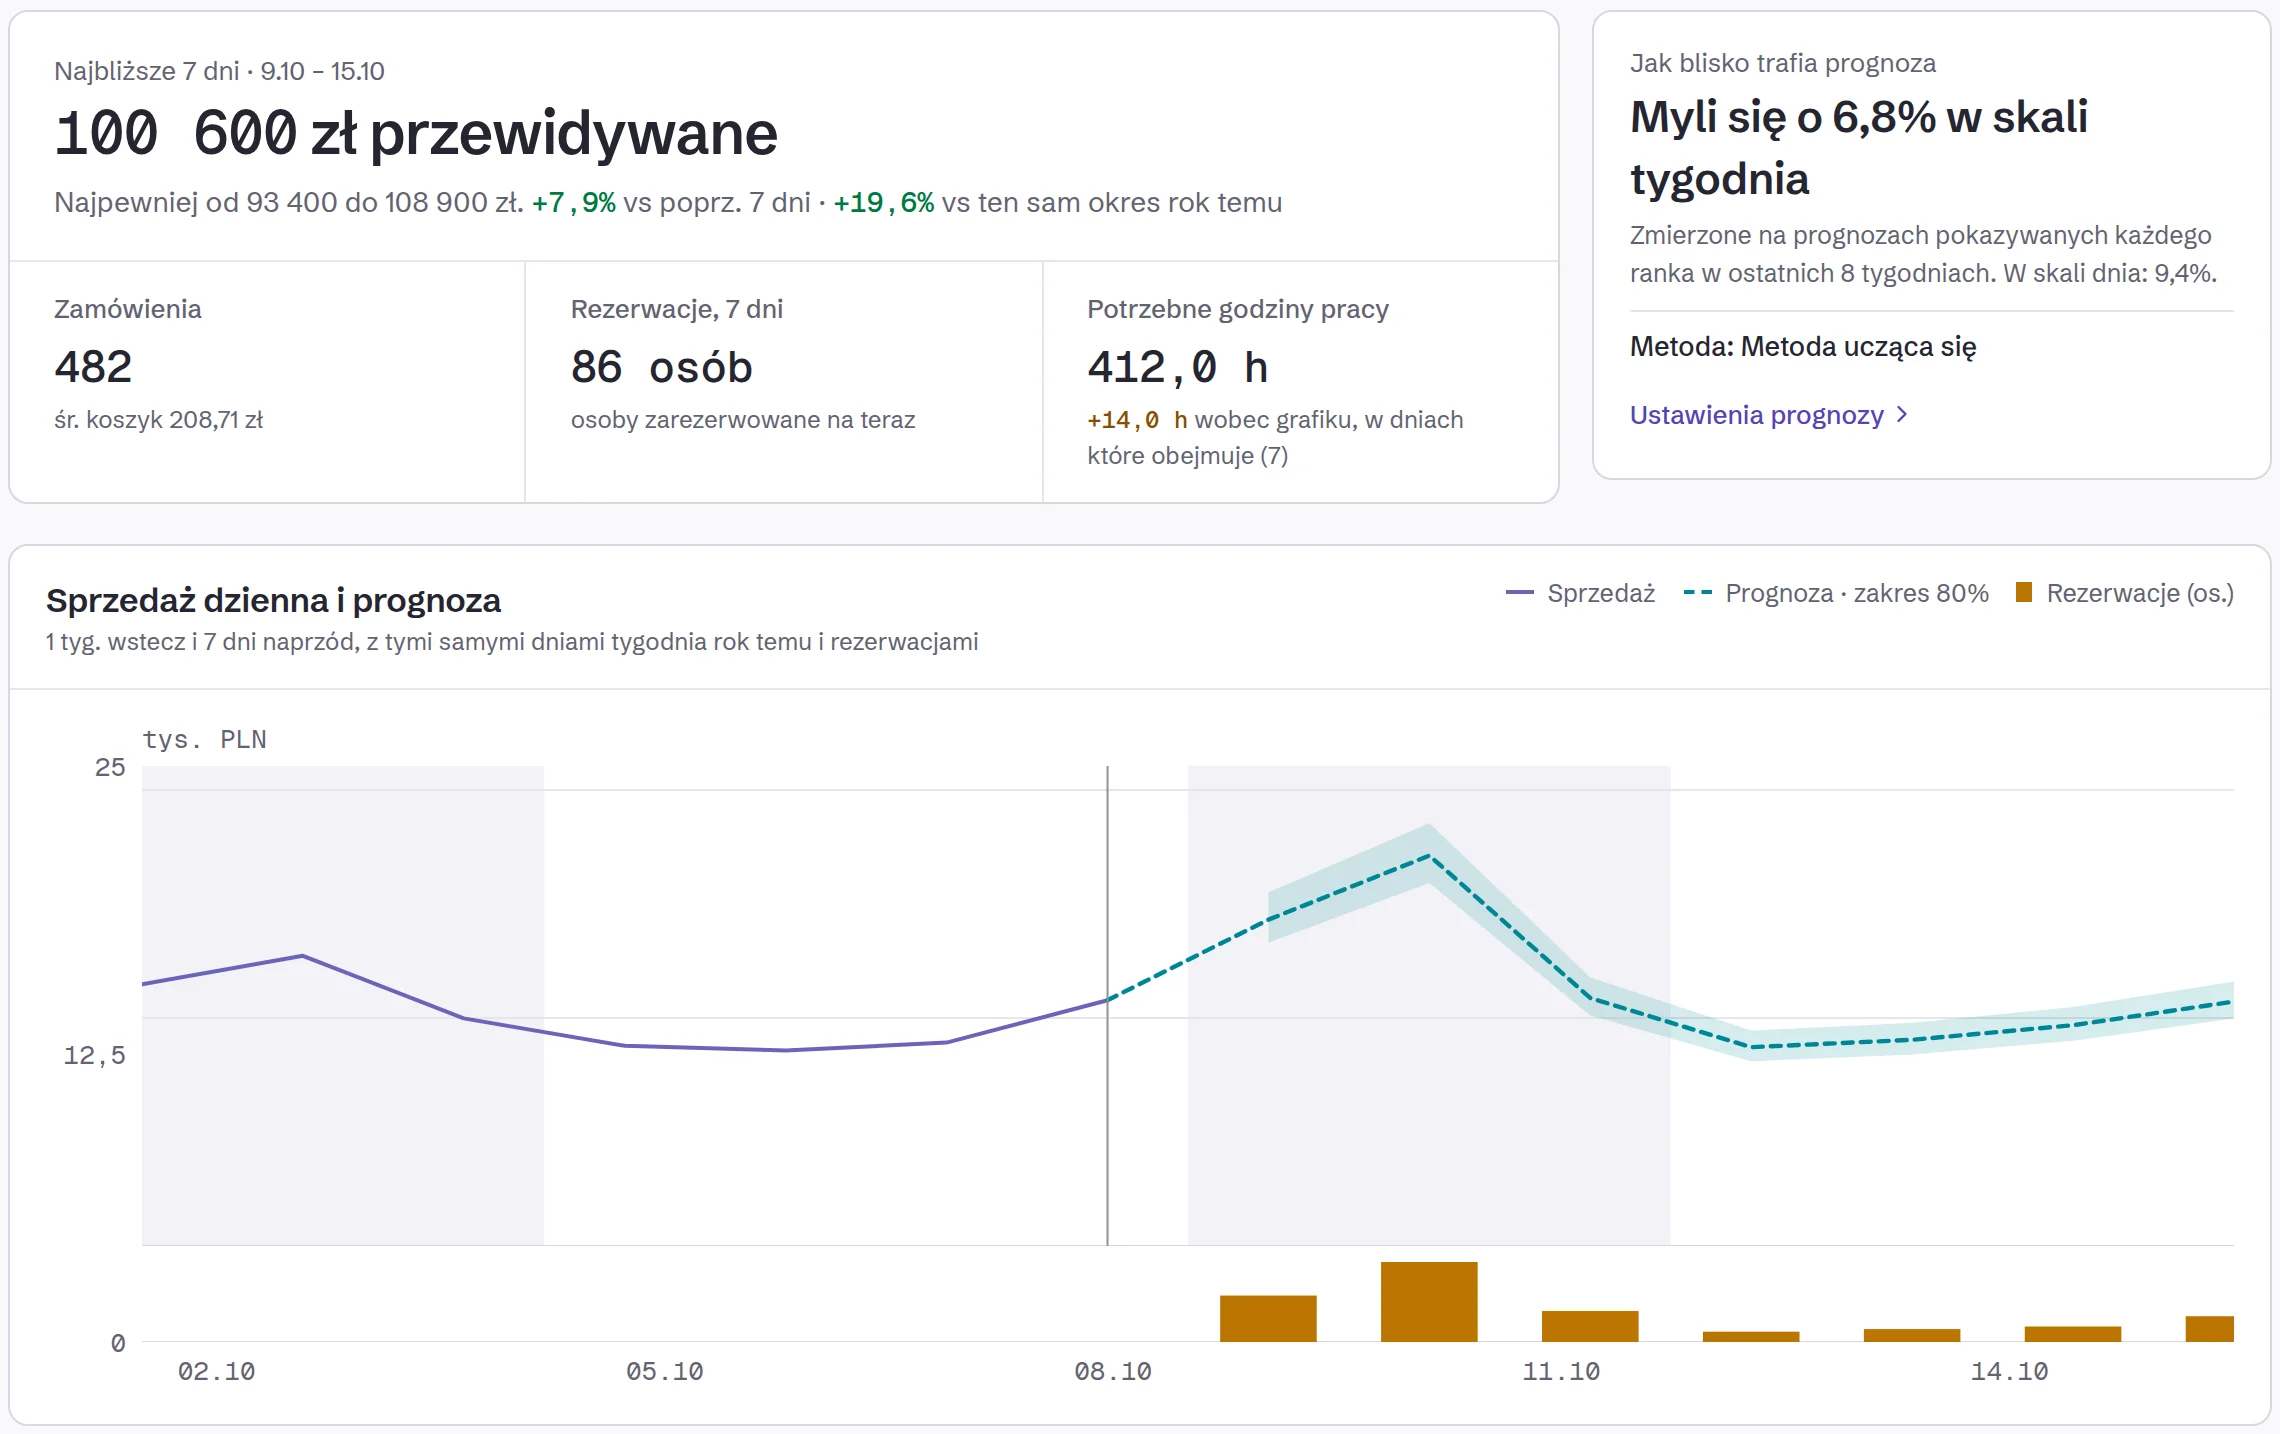
Task: Click the tys. PLN axis unit label
Action: pyautogui.click(x=204, y=739)
